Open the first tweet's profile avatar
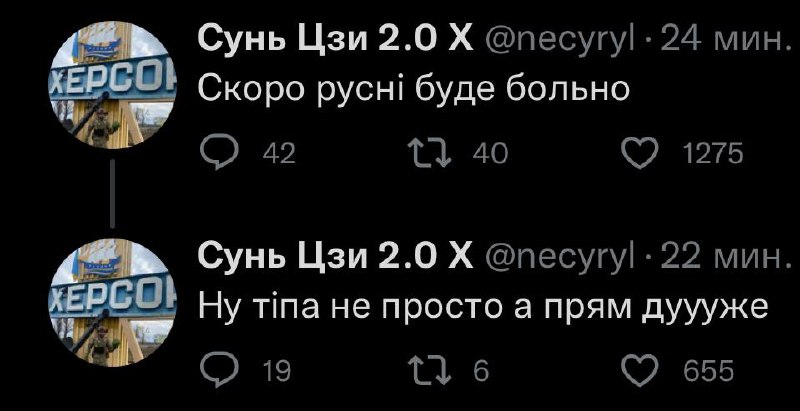Image resolution: width=800 pixels, height=411 pixels. tap(111, 85)
